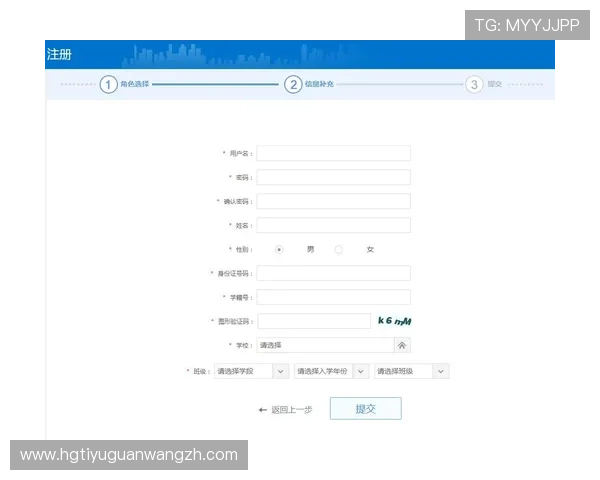Viewport: 600px width, 480px height.
Task: Click the arrow of the 学段 dropdown
Action: click(280, 371)
